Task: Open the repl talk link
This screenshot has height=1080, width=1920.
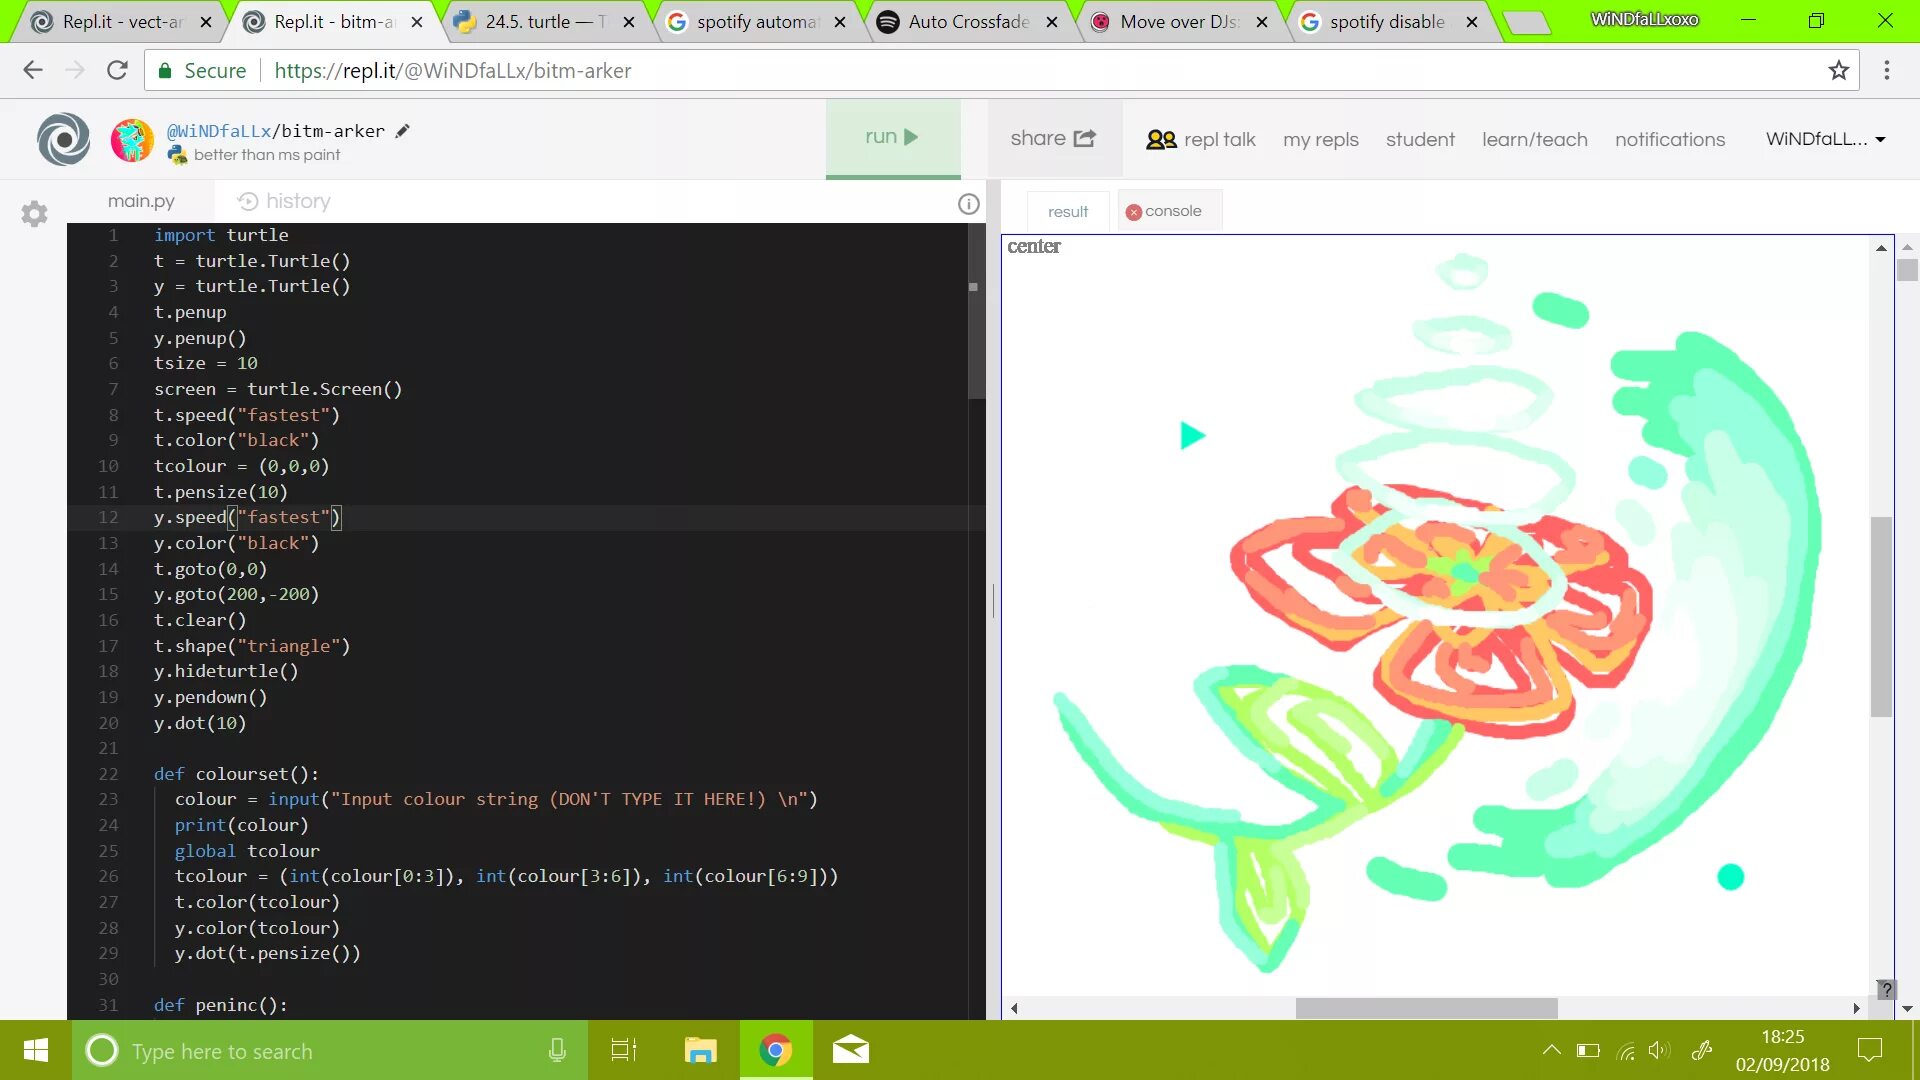Action: click(x=1200, y=139)
